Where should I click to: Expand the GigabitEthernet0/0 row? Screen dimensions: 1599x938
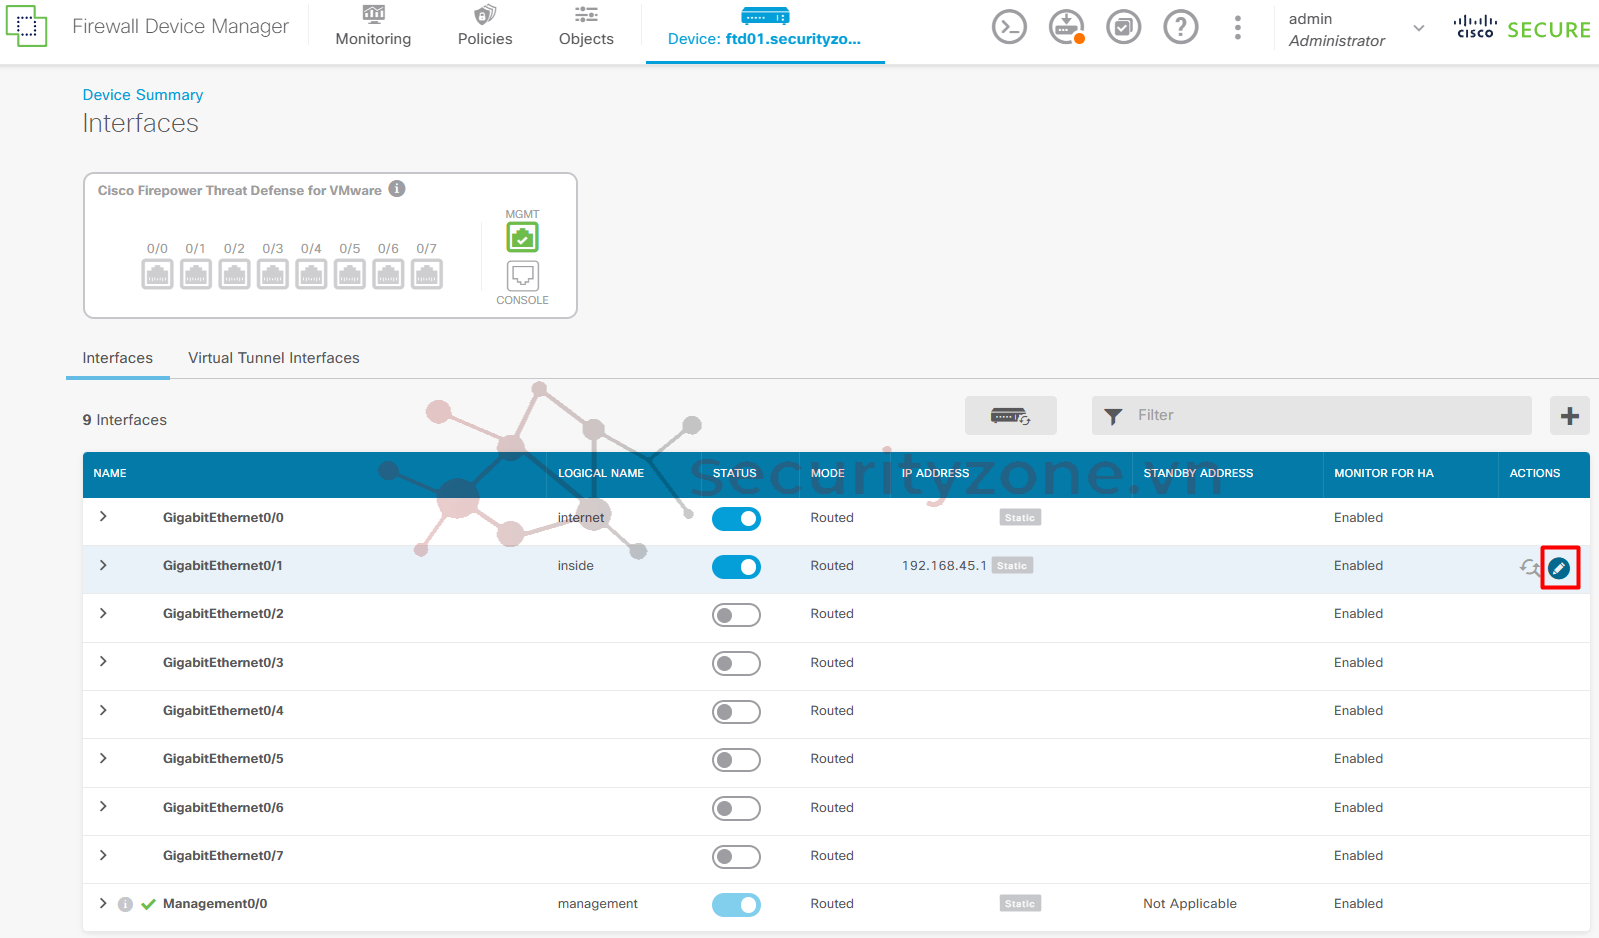click(x=103, y=517)
